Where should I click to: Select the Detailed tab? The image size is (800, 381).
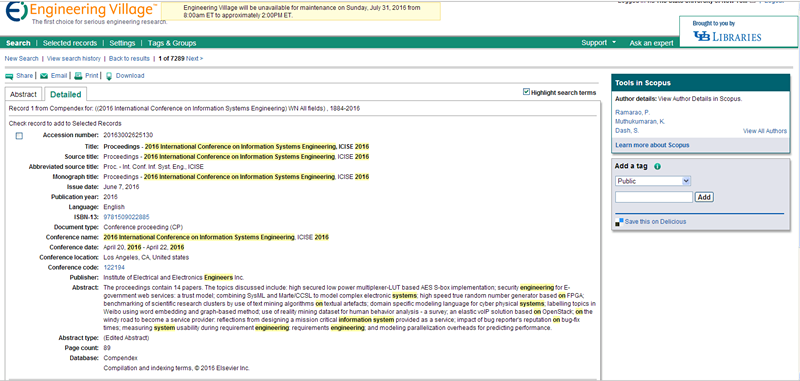pos(66,94)
